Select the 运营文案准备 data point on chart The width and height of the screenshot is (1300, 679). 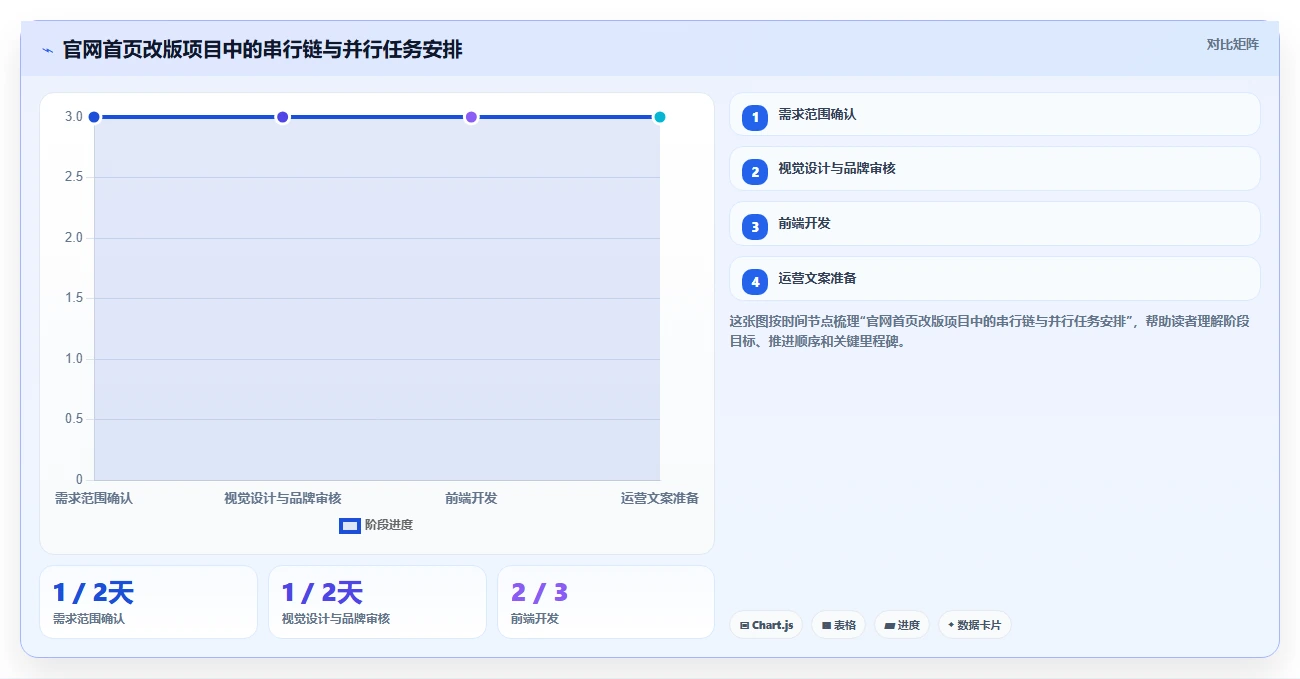(x=659, y=117)
